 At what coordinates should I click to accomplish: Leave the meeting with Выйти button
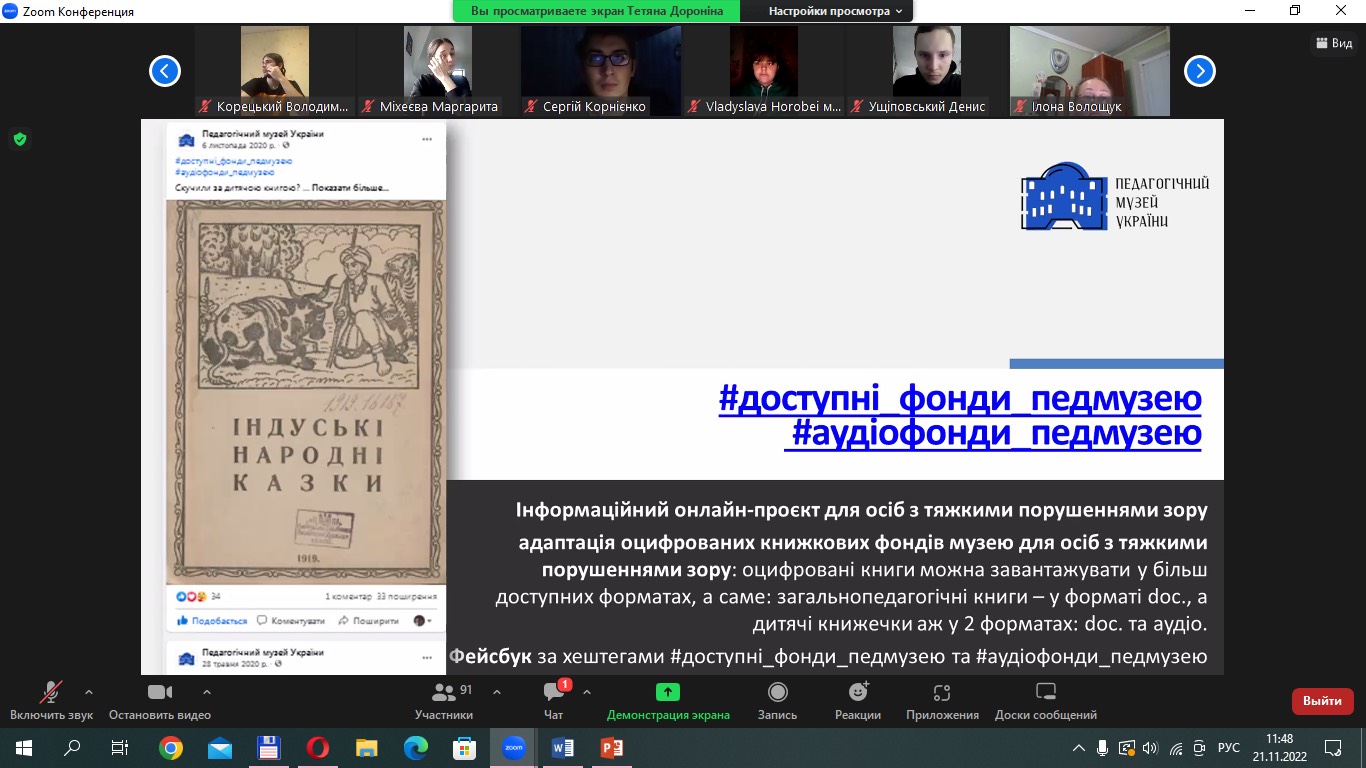1322,701
